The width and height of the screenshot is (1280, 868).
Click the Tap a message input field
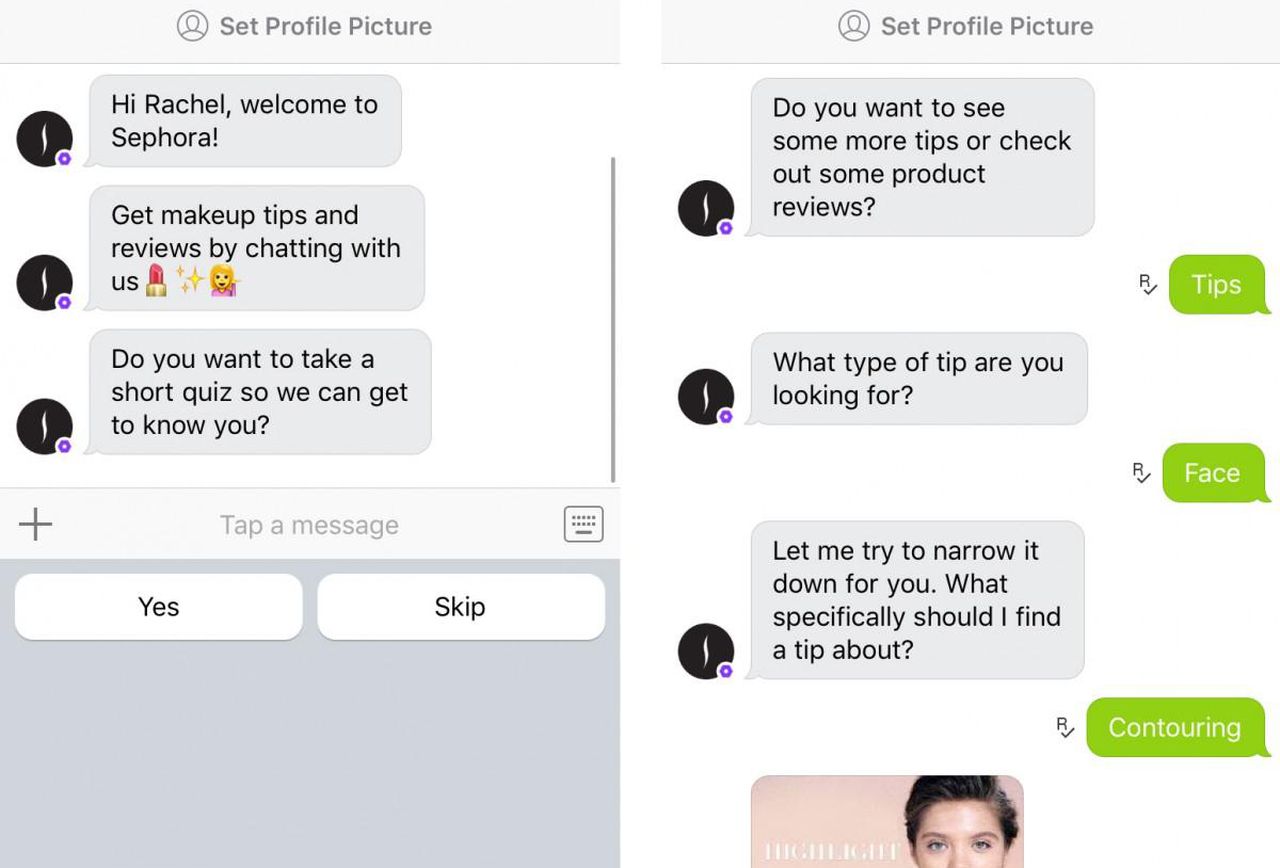click(x=309, y=524)
